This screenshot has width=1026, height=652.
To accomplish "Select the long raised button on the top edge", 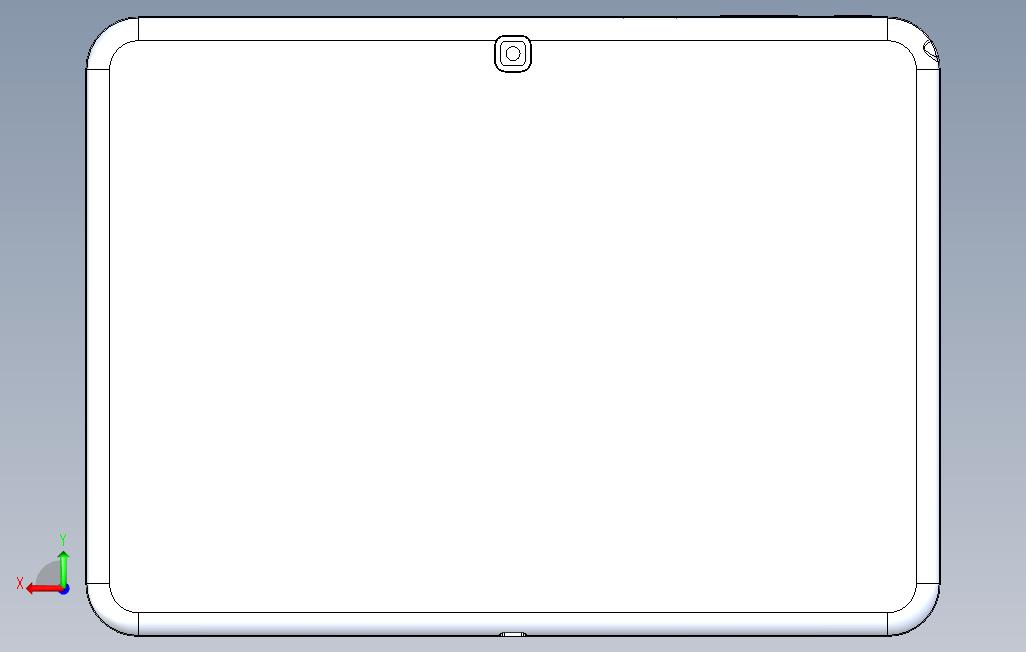I will pos(758,16).
